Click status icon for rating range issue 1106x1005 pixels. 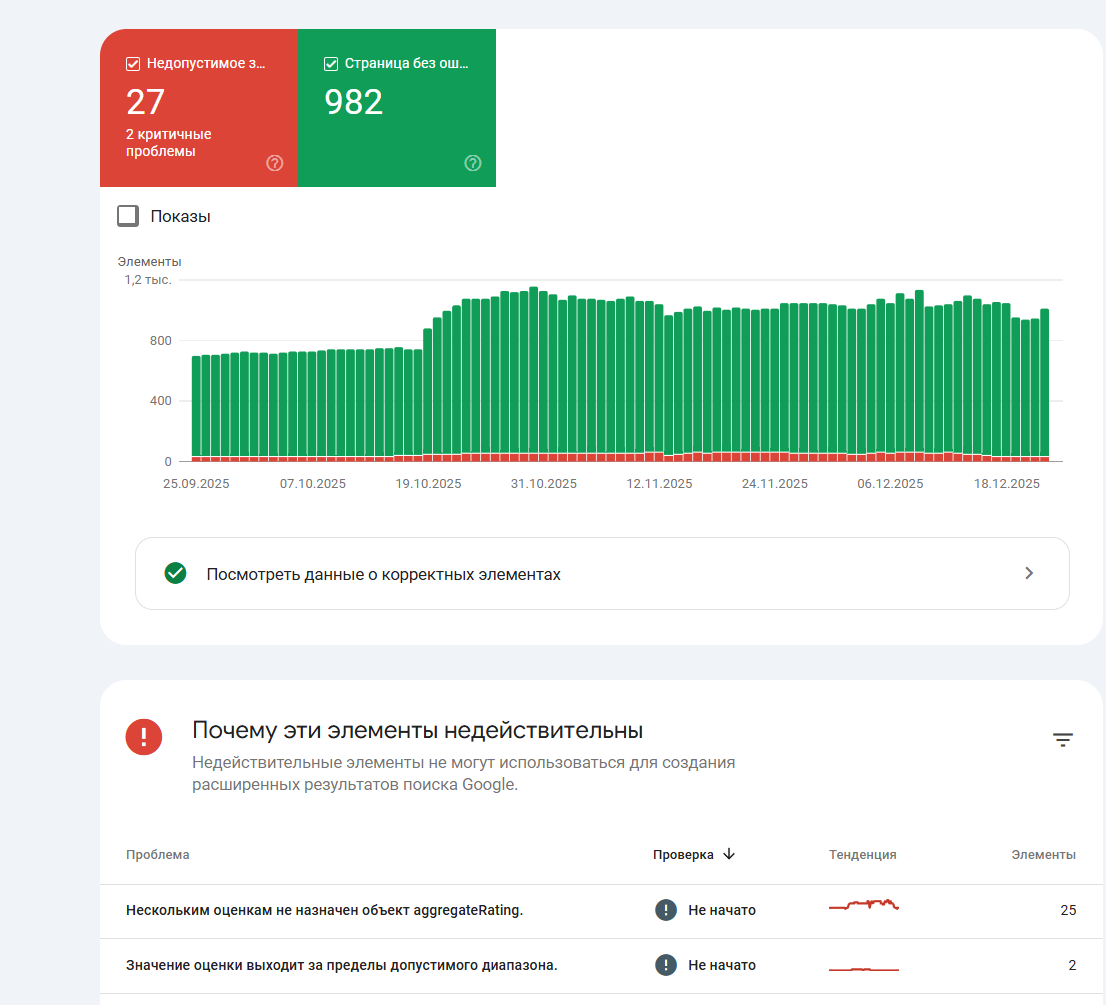666,965
